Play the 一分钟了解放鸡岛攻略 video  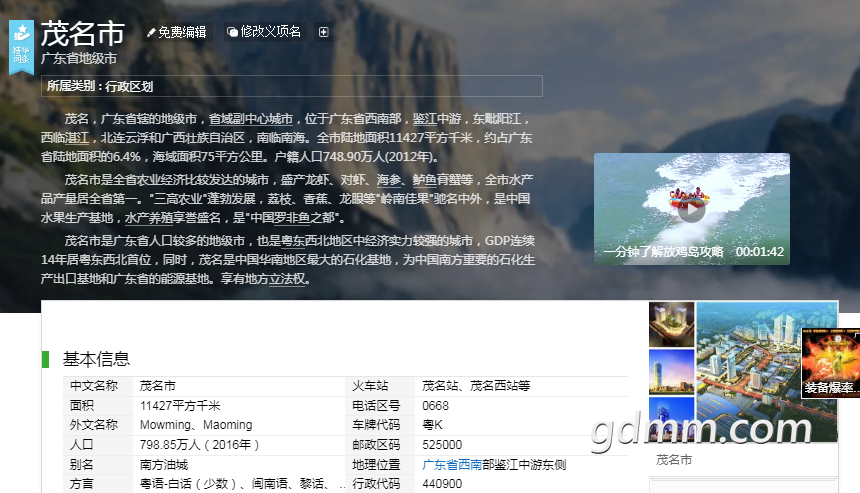click(x=692, y=209)
